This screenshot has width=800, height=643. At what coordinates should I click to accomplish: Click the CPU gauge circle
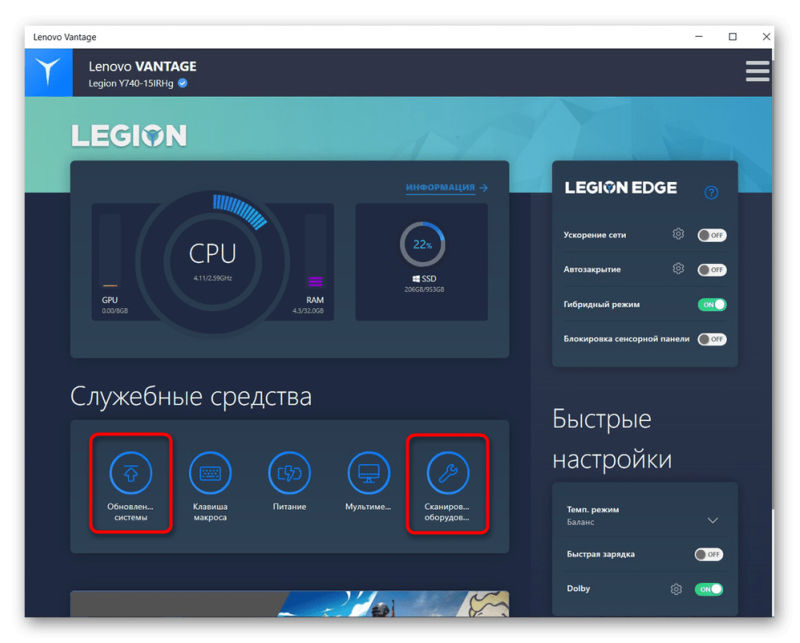pos(213,262)
